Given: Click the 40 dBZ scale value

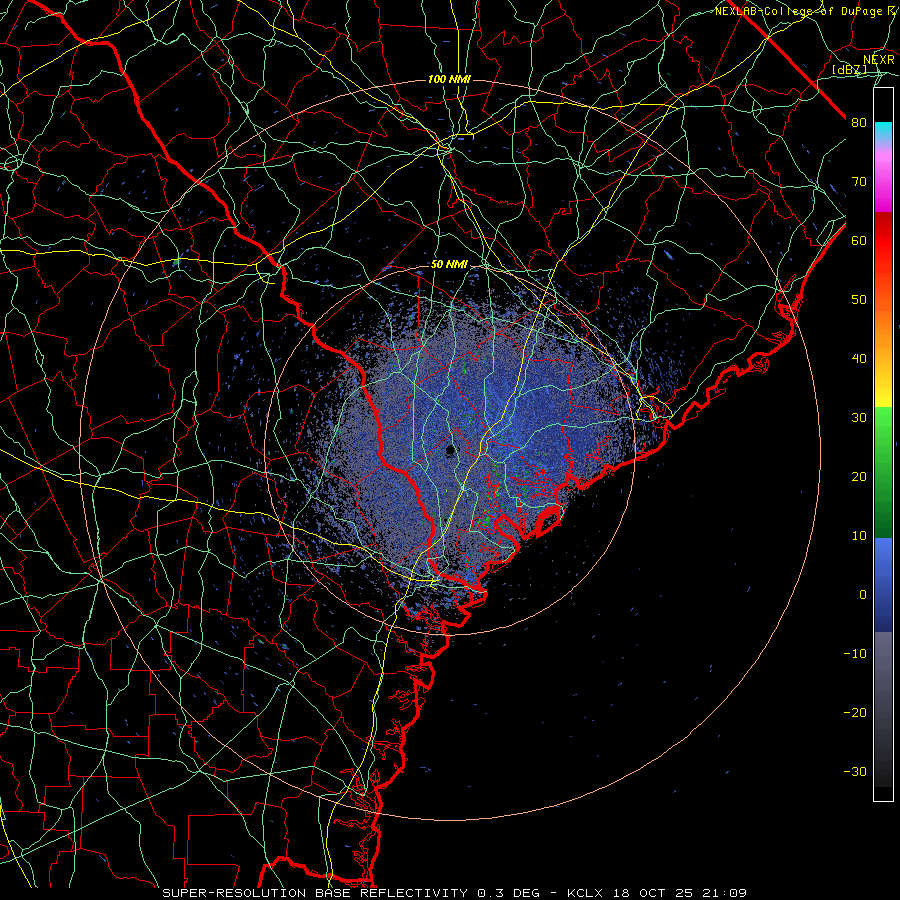Looking at the screenshot, I should click(859, 359).
